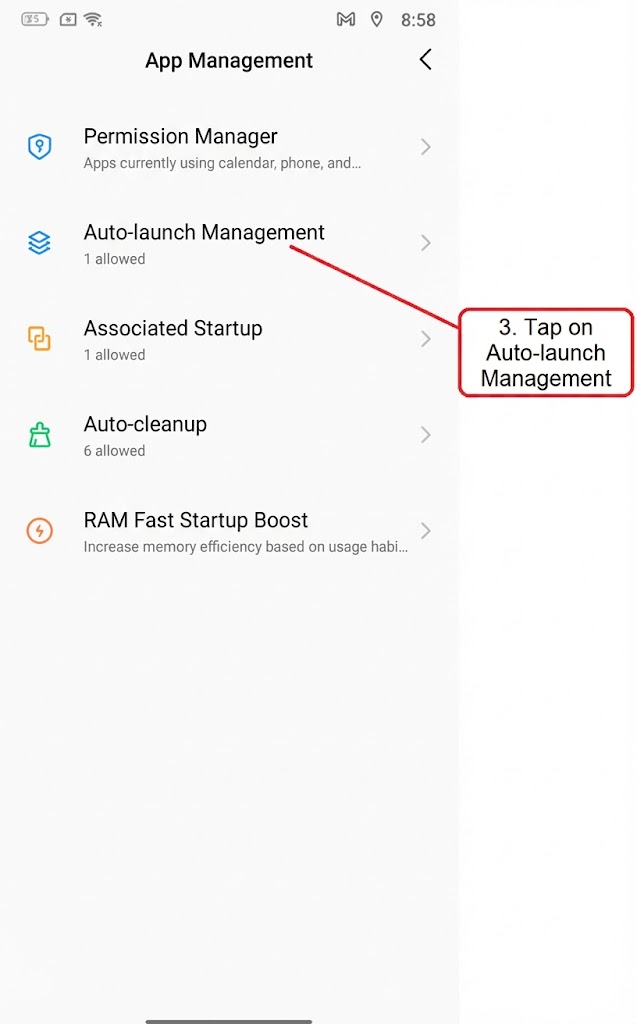Tap the Auto-cleanup '6 allowed' subtitle
The width and height of the screenshot is (637, 1024).
click(114, 451)
